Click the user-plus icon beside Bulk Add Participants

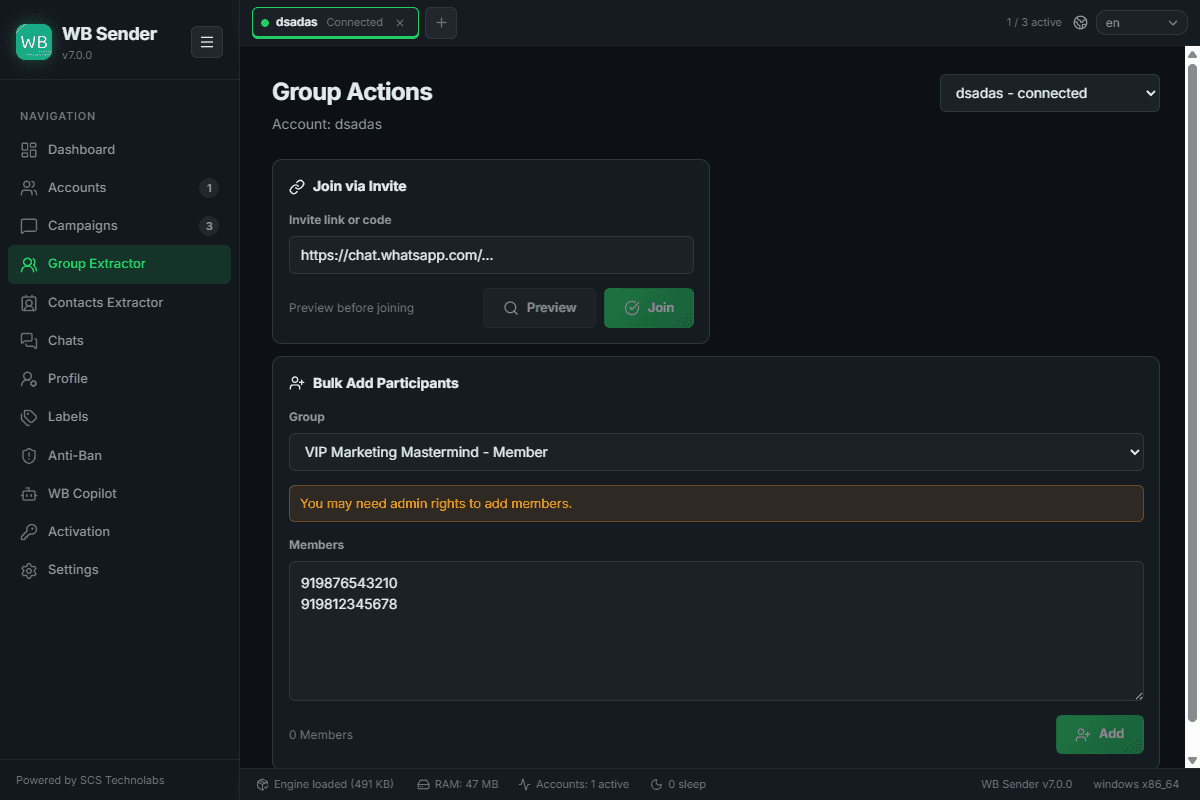[297, 383]
